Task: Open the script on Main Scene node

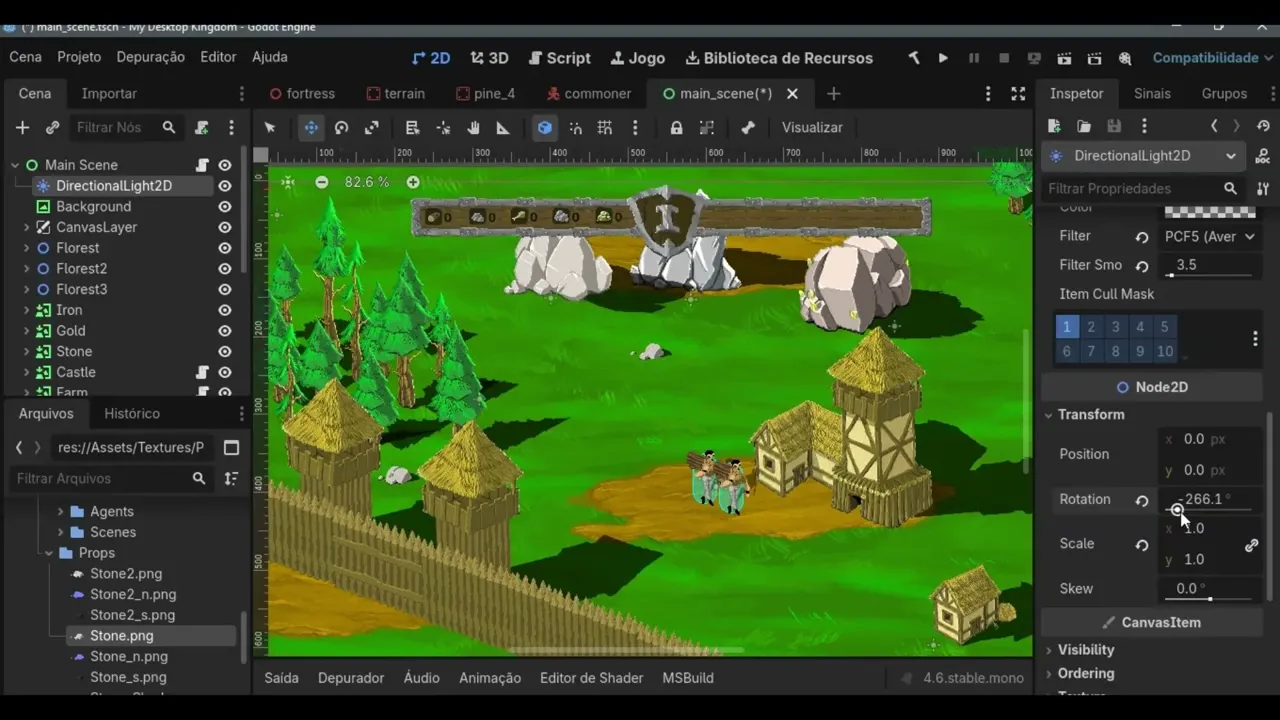Action: [x=203, y=165]
